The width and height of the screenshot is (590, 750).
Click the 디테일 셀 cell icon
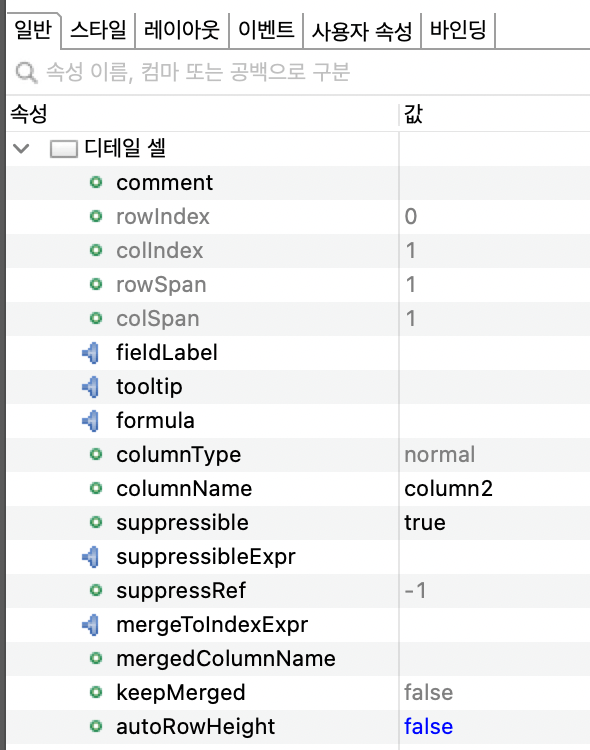(64, 149)
